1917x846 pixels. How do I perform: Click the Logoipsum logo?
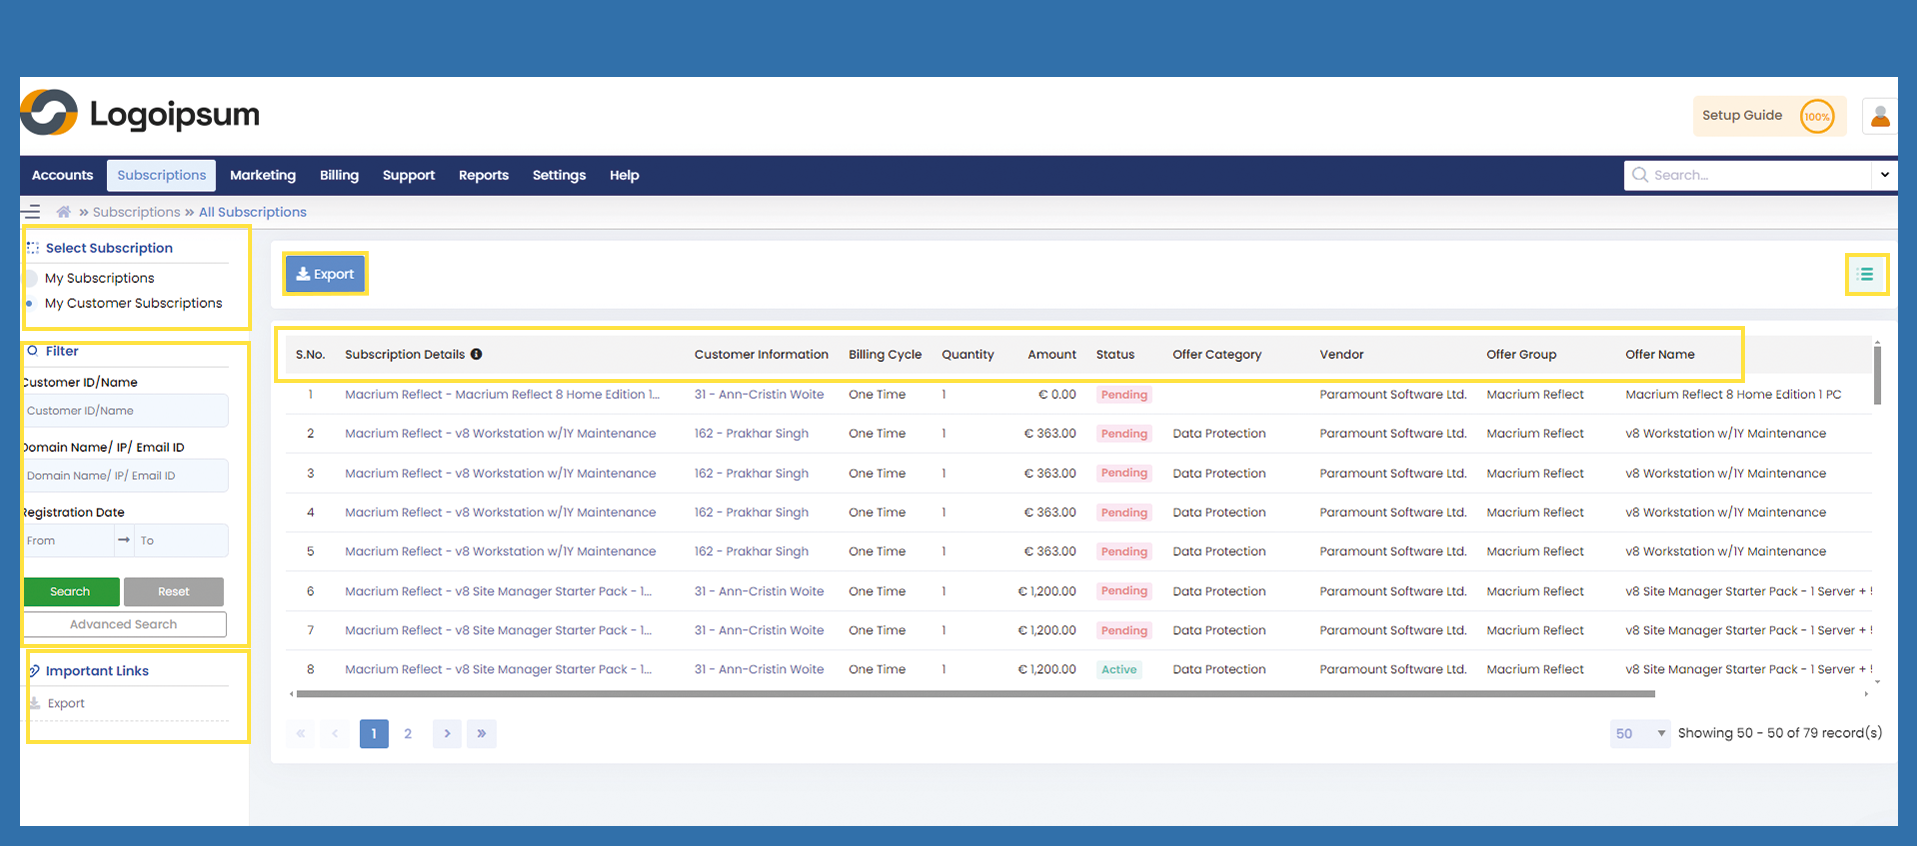[140, 114]
